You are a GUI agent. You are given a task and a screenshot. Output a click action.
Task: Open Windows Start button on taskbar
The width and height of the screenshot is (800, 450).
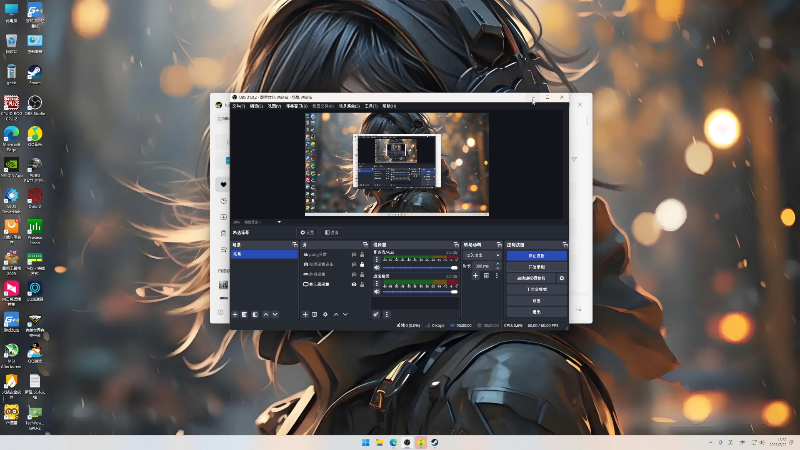[x=365, y=442]
